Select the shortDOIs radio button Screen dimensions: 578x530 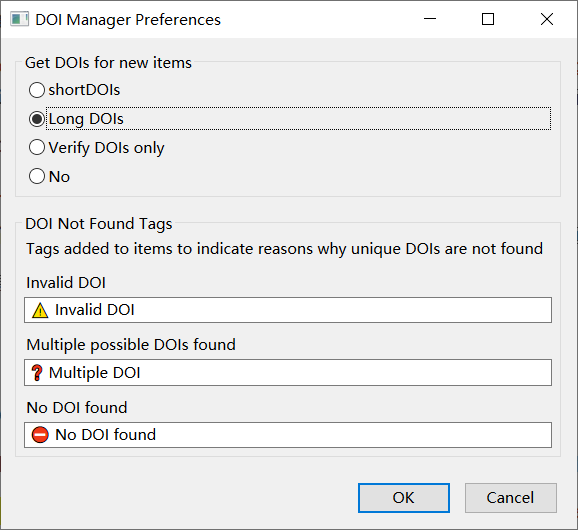[x=37, y=90]
